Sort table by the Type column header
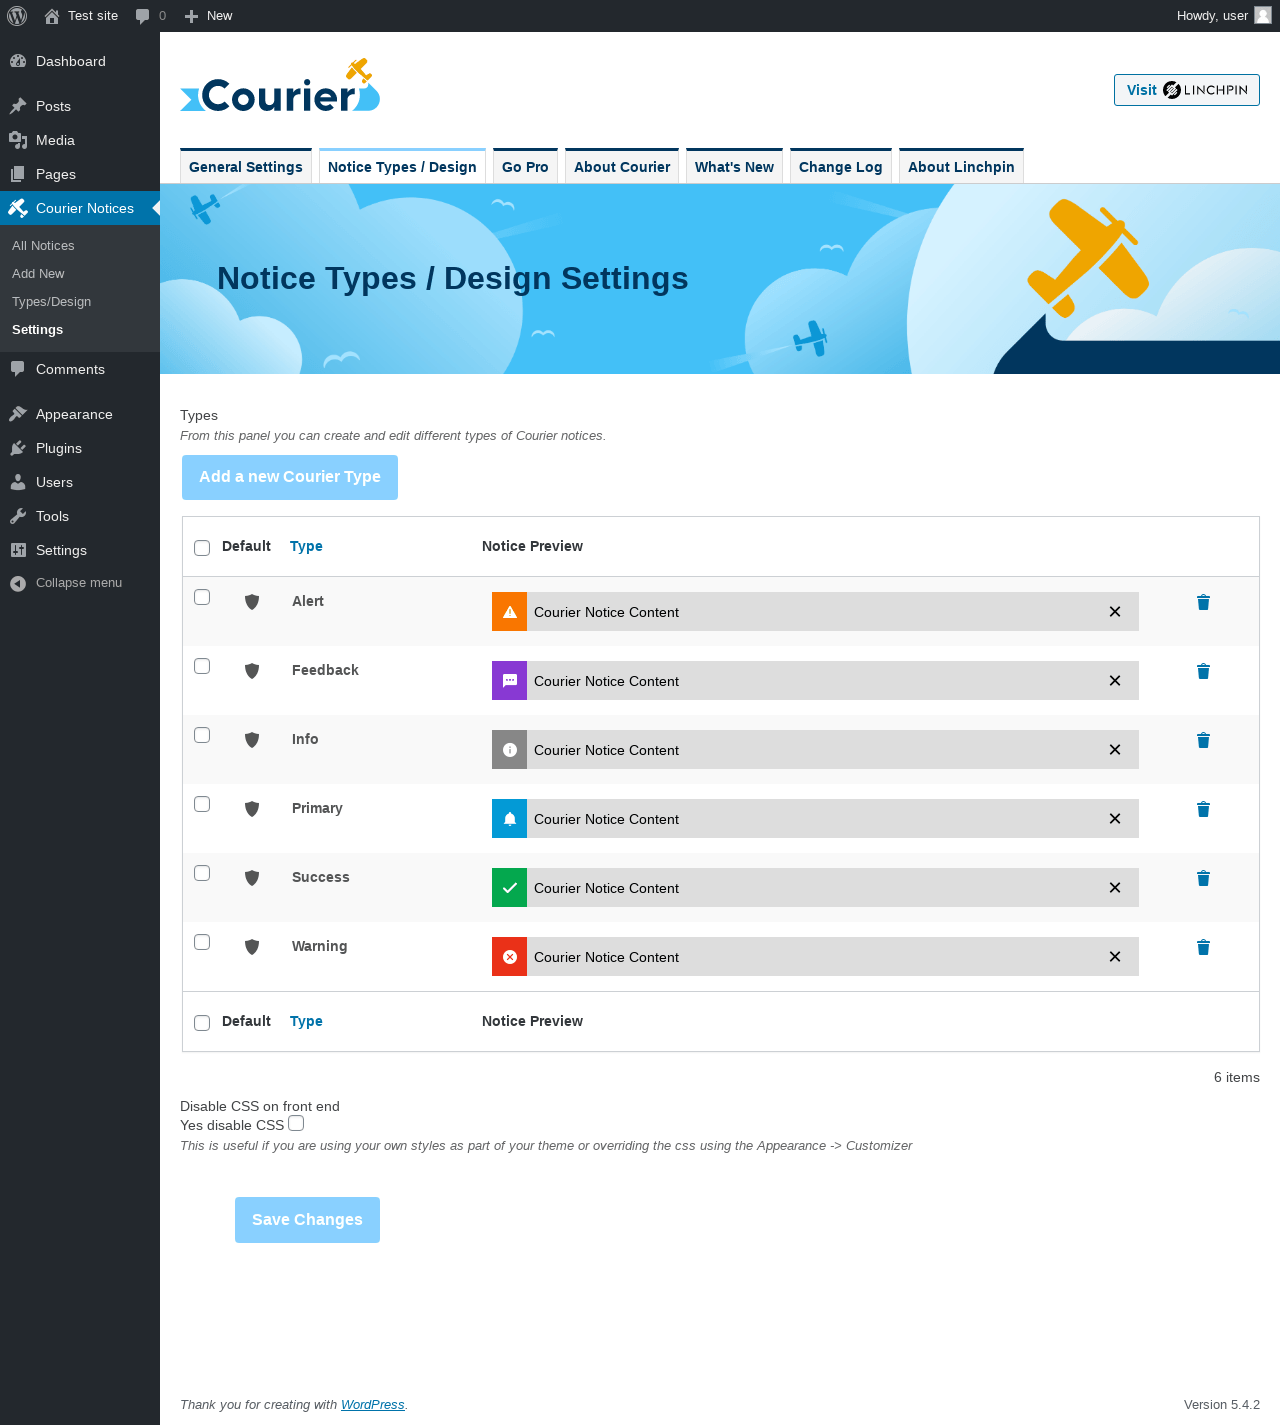Image resolution: width=1280 pixels, height=1425 pixels. tap(306, 546)
